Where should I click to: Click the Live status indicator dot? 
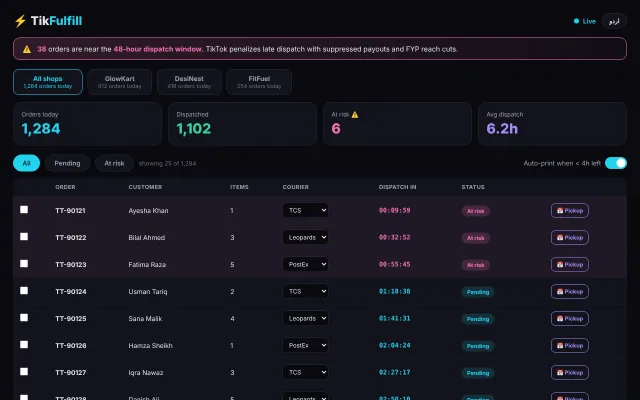576,21
